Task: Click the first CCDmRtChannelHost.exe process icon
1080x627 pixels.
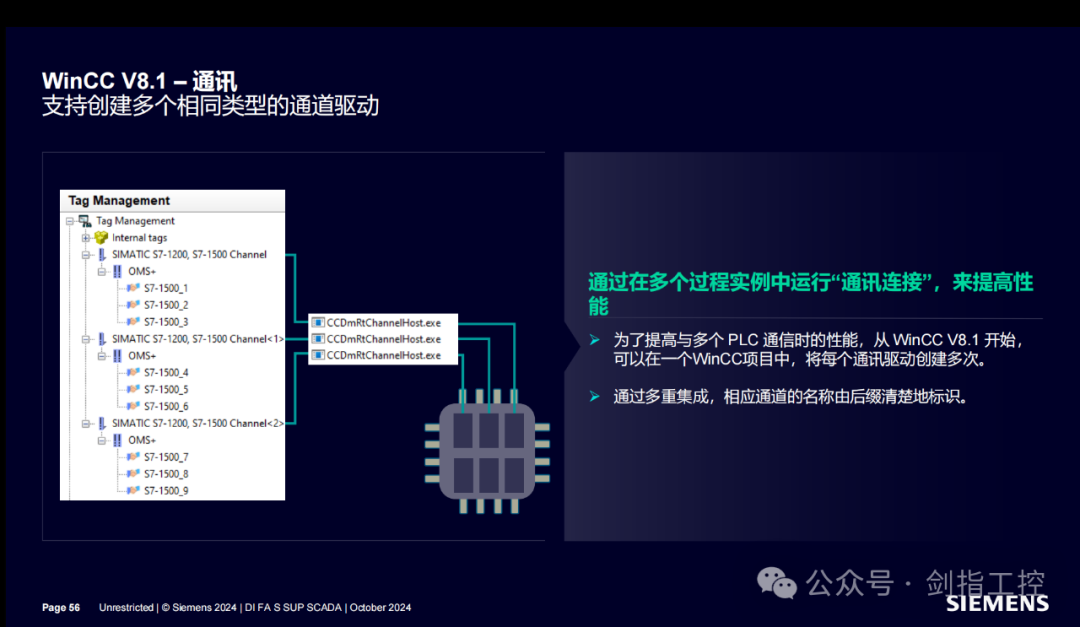Action: point(318,323)
